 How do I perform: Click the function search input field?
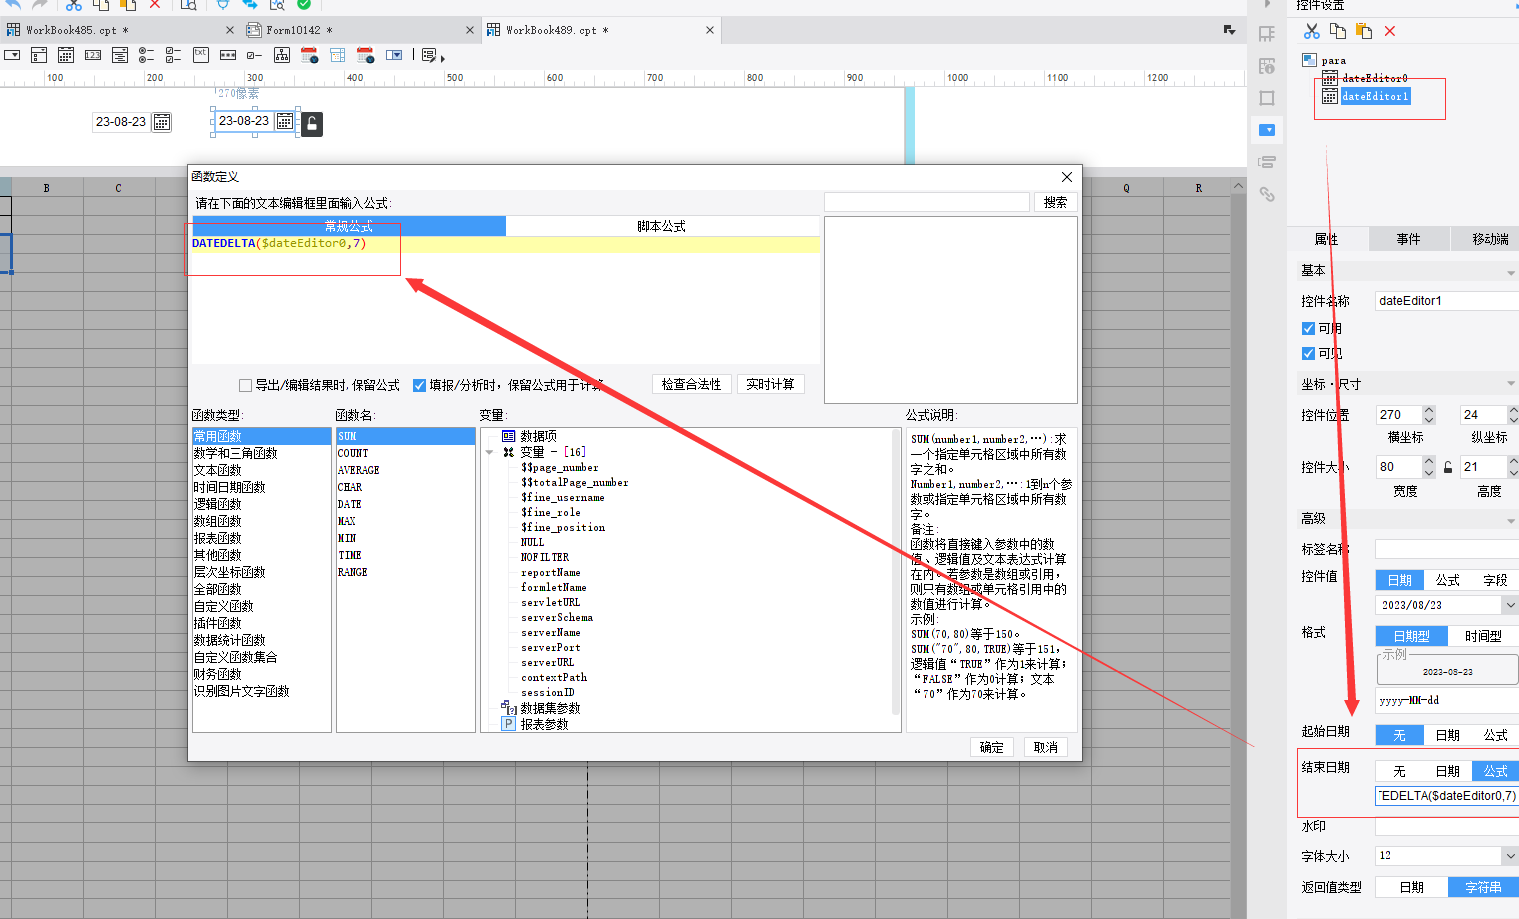pos(927,202)
